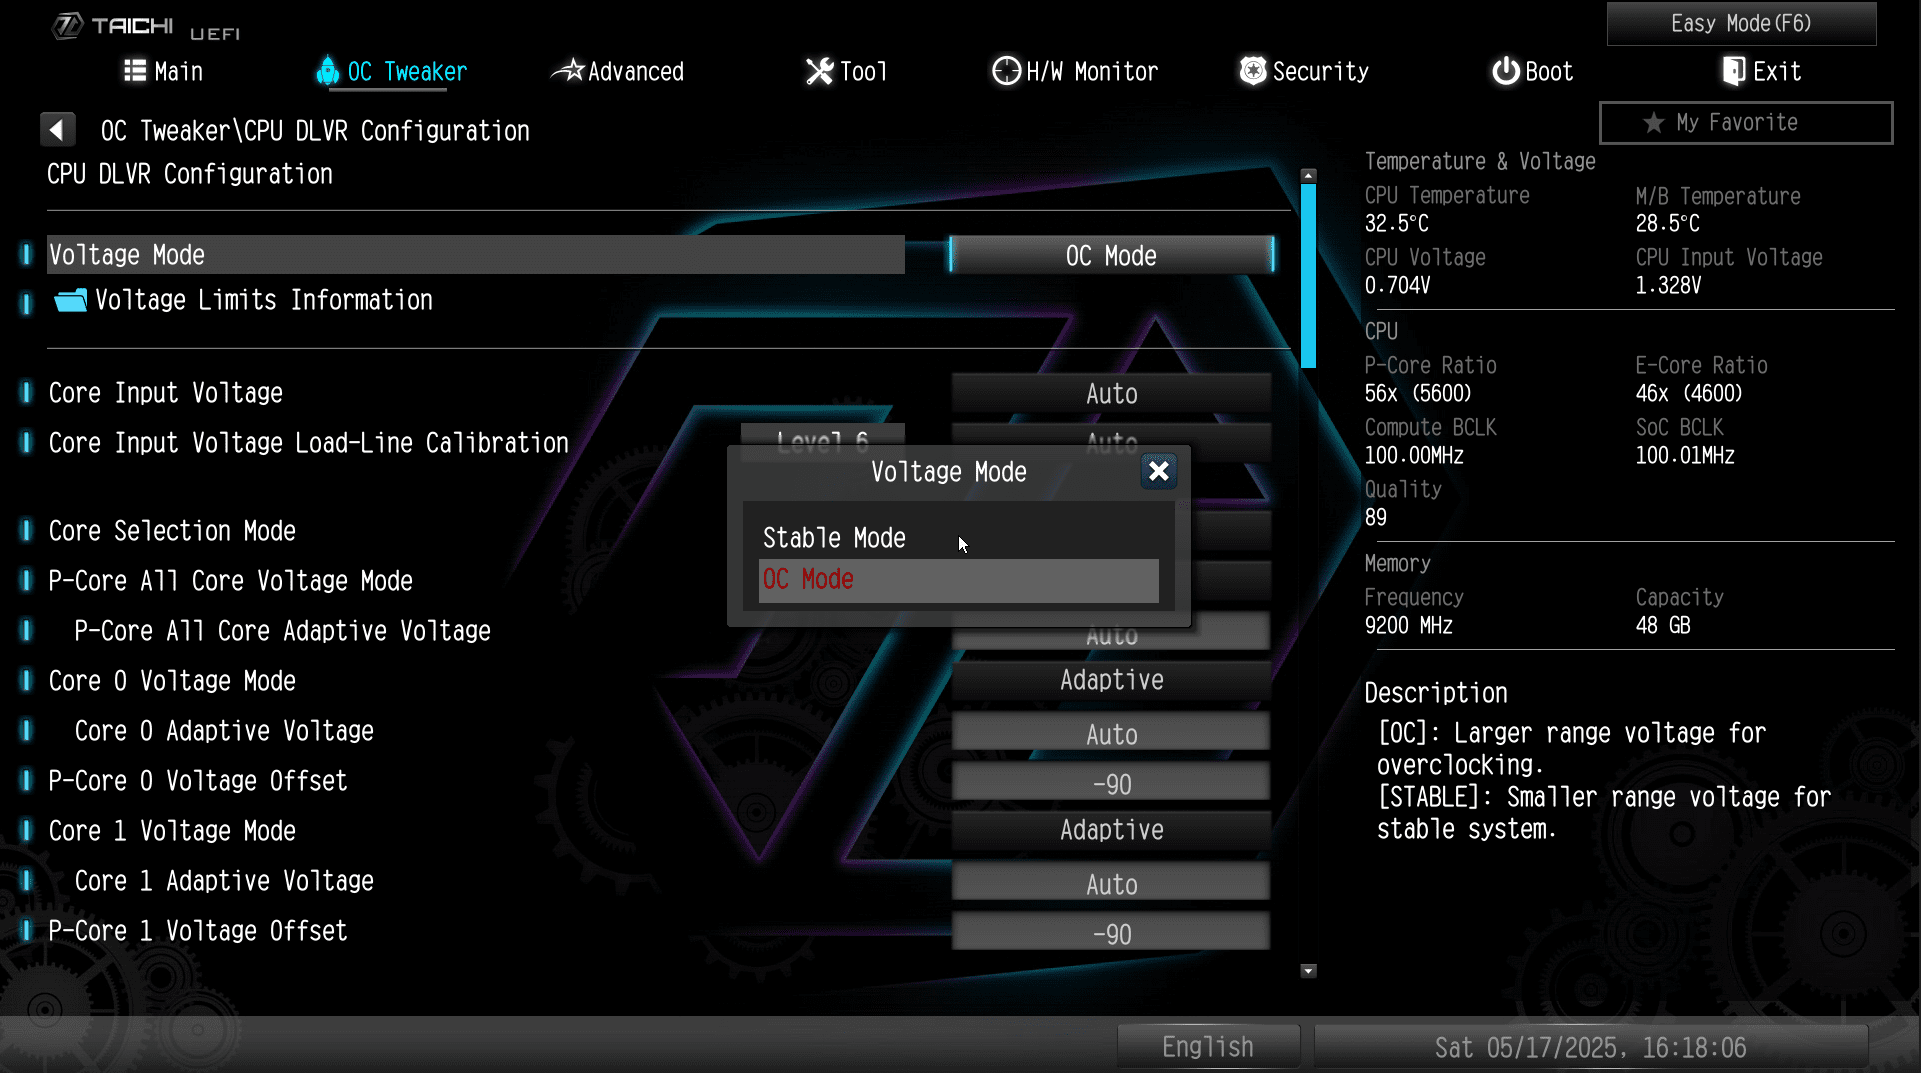Click the back arrow icon beside OC Tweaker path

(x=57, y=130)
